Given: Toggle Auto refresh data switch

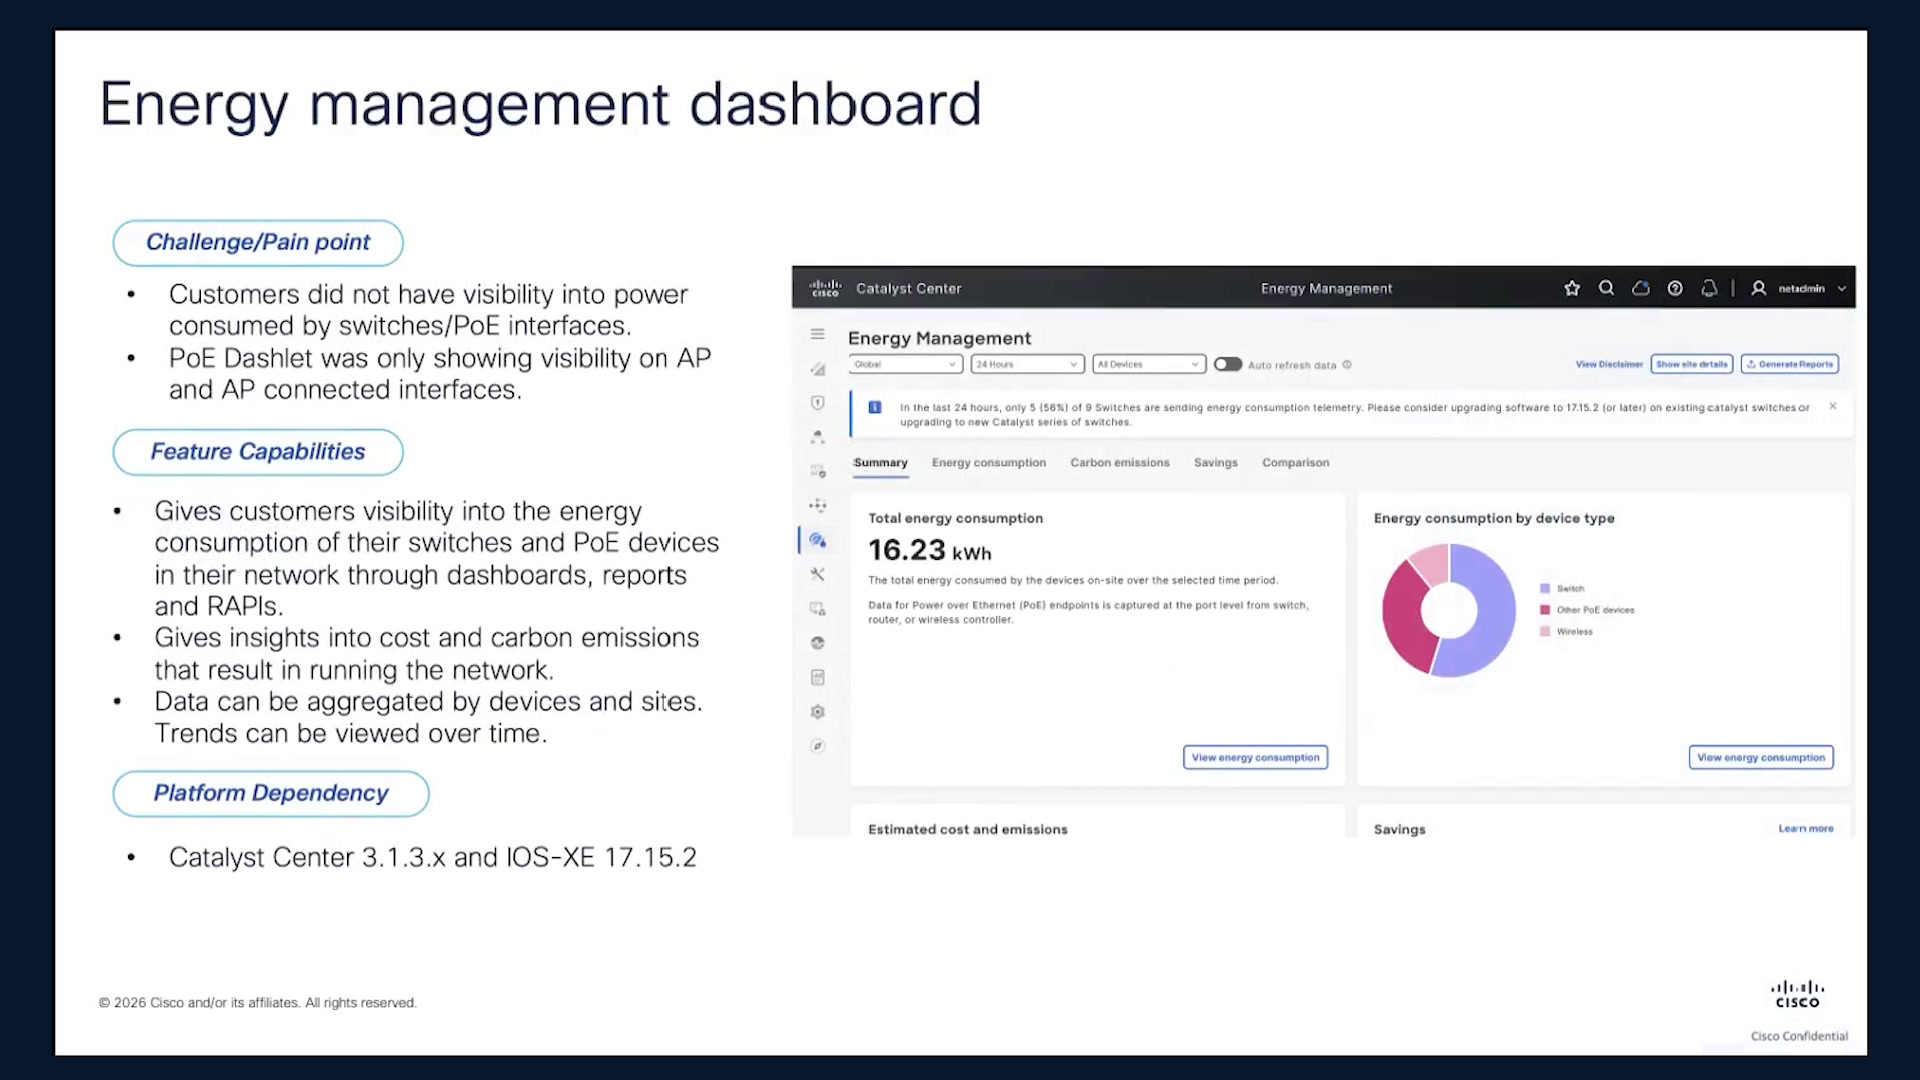Looking at the screenshot, I should [1228, 364].
